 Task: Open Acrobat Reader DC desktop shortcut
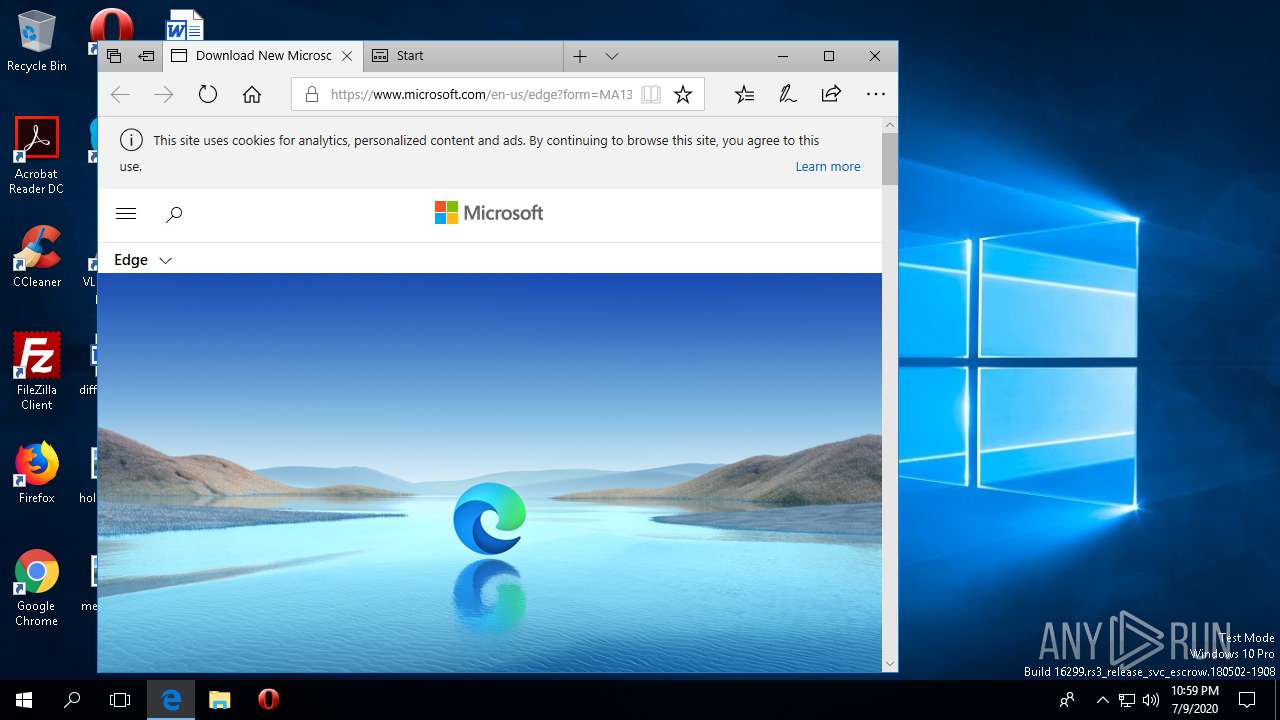click(37, 156)
